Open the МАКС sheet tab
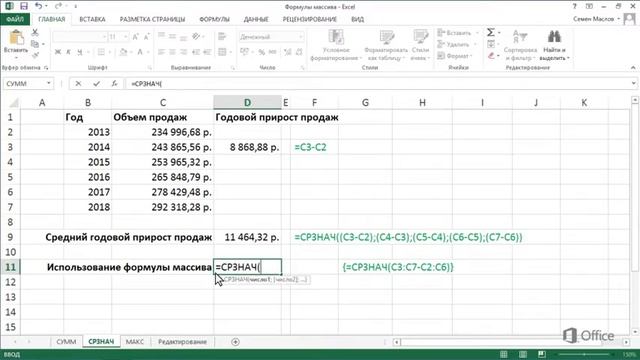Viewport: 640px width, 360px height. [x=135, y=342]
